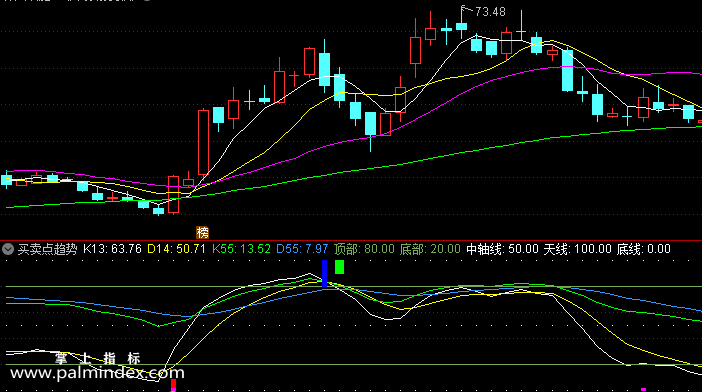Click the 73.48 high price marker
This screenshot has height=392, width=702.
[490, 12]
